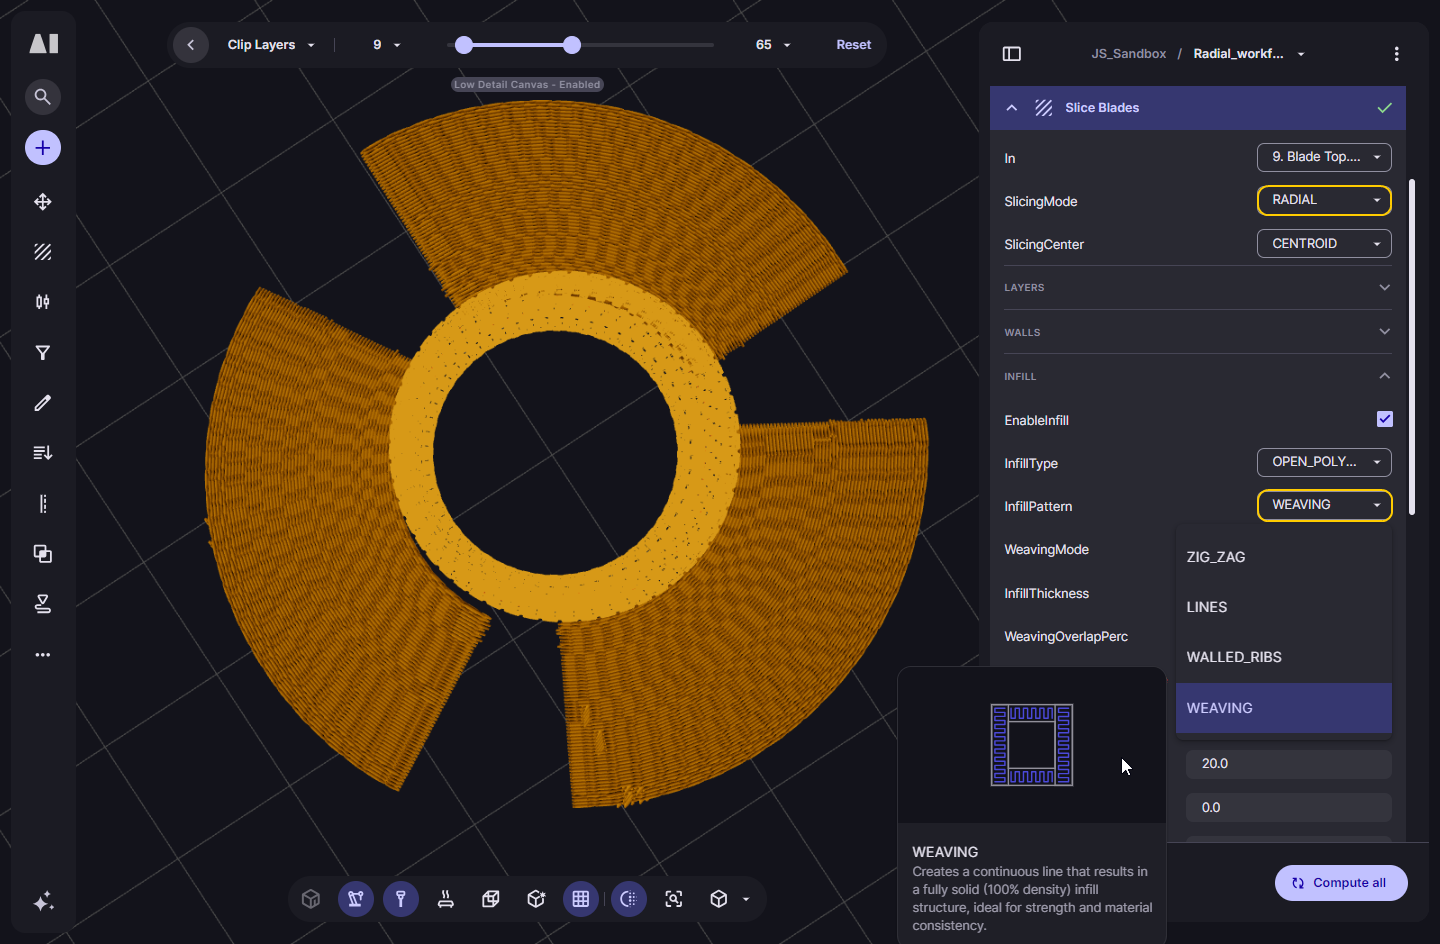
Task: Open the sparkle AI assistant icon
Action: 43,902
